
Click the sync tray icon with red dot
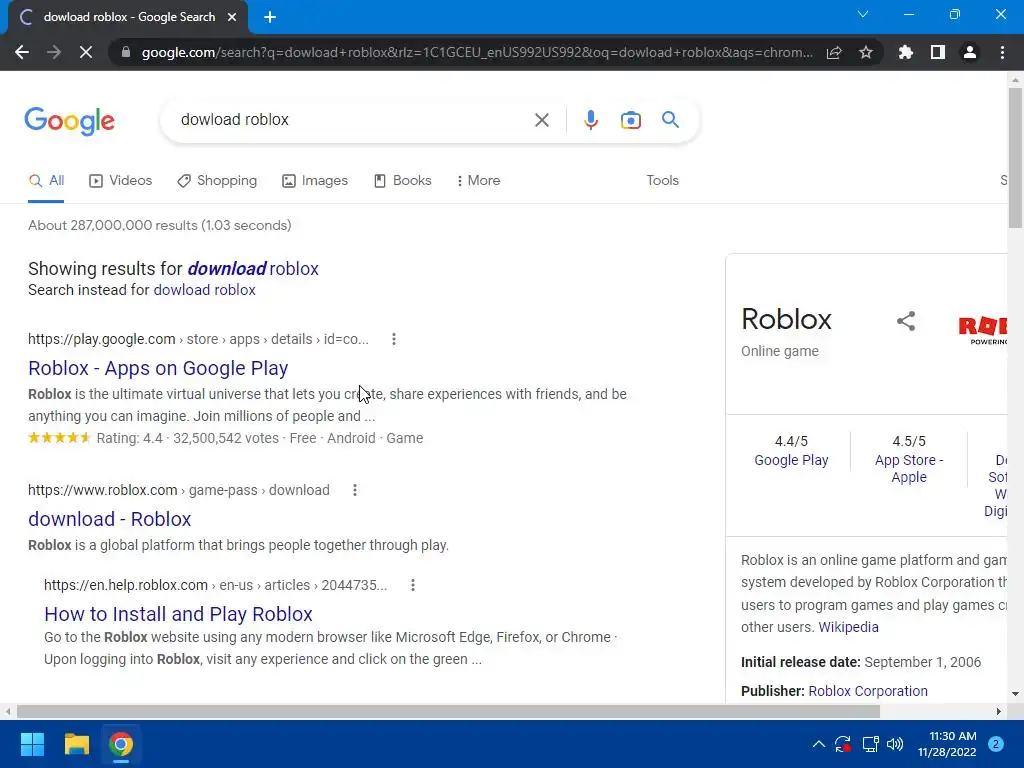843,744
